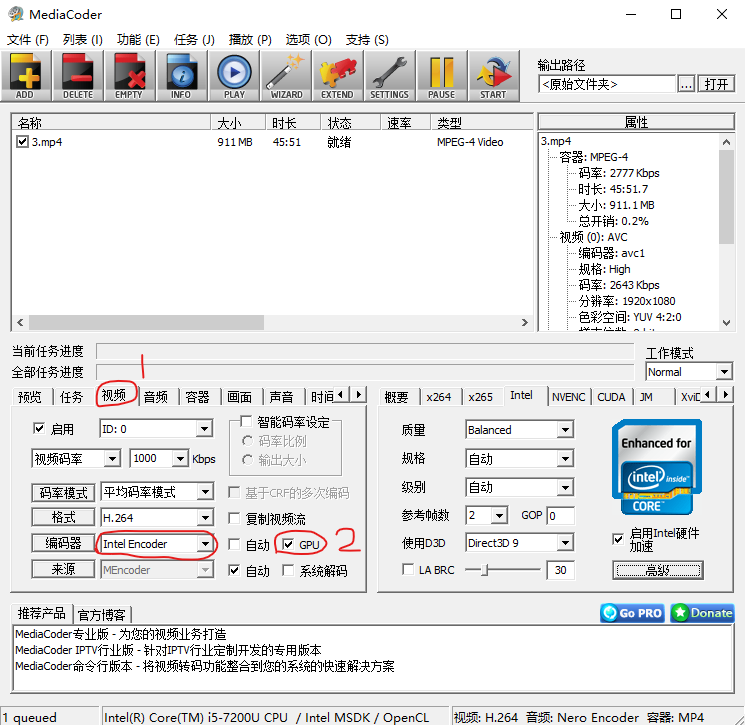Open the 功能 (E) menu
This screenshot has width=745, height=725.
pos(138,39)
